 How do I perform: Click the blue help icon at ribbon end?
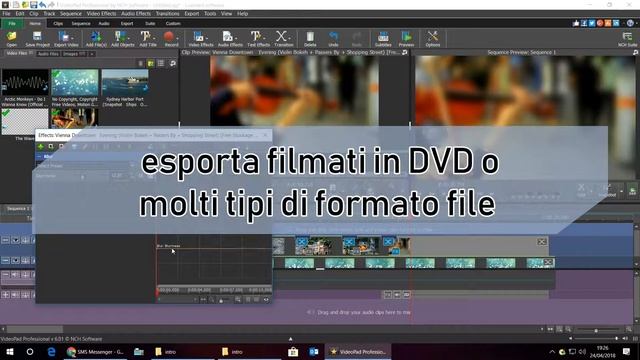[630, 23]
